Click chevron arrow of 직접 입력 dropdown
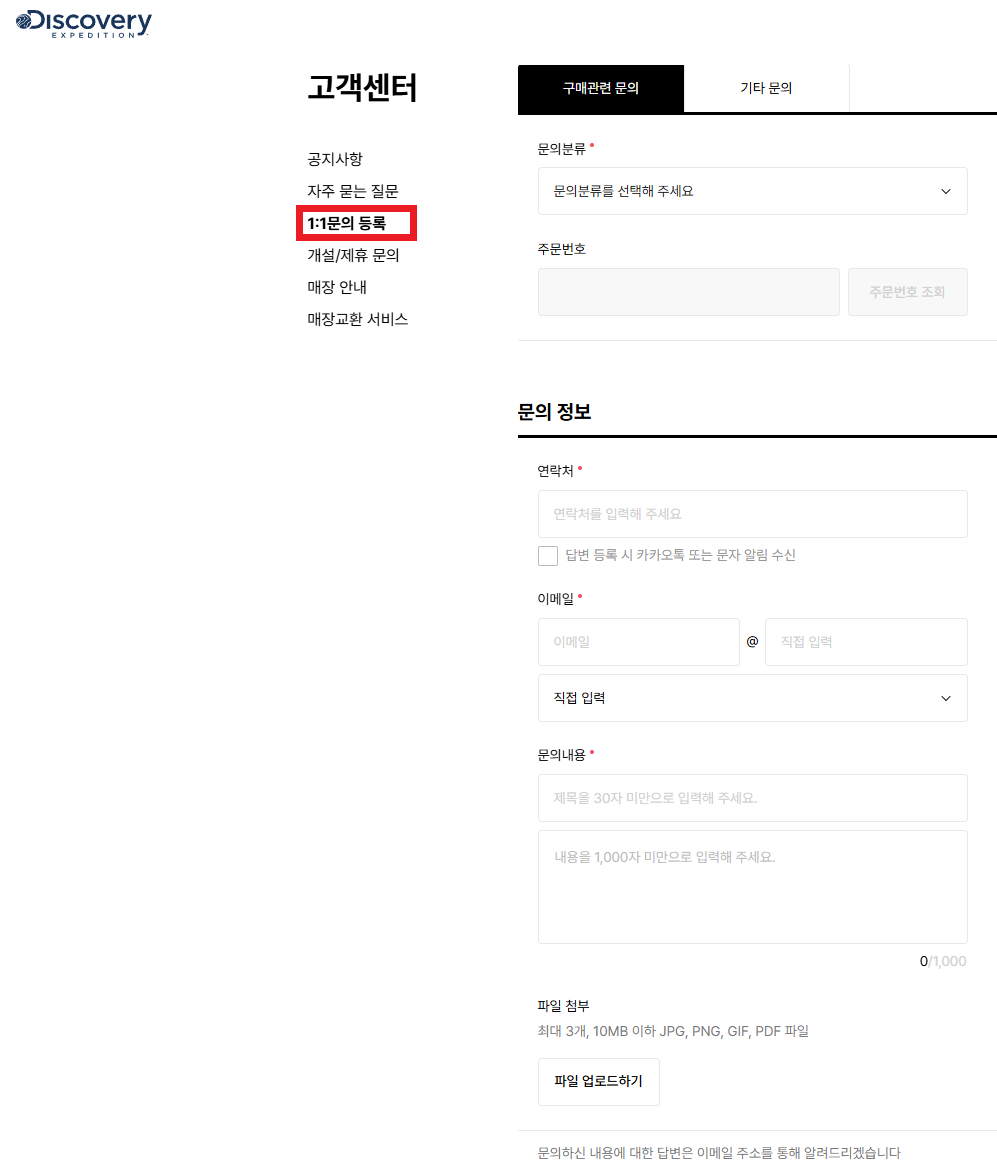Screen dimensions: 997x1165 pyautogui.click(x=945, y=698)
